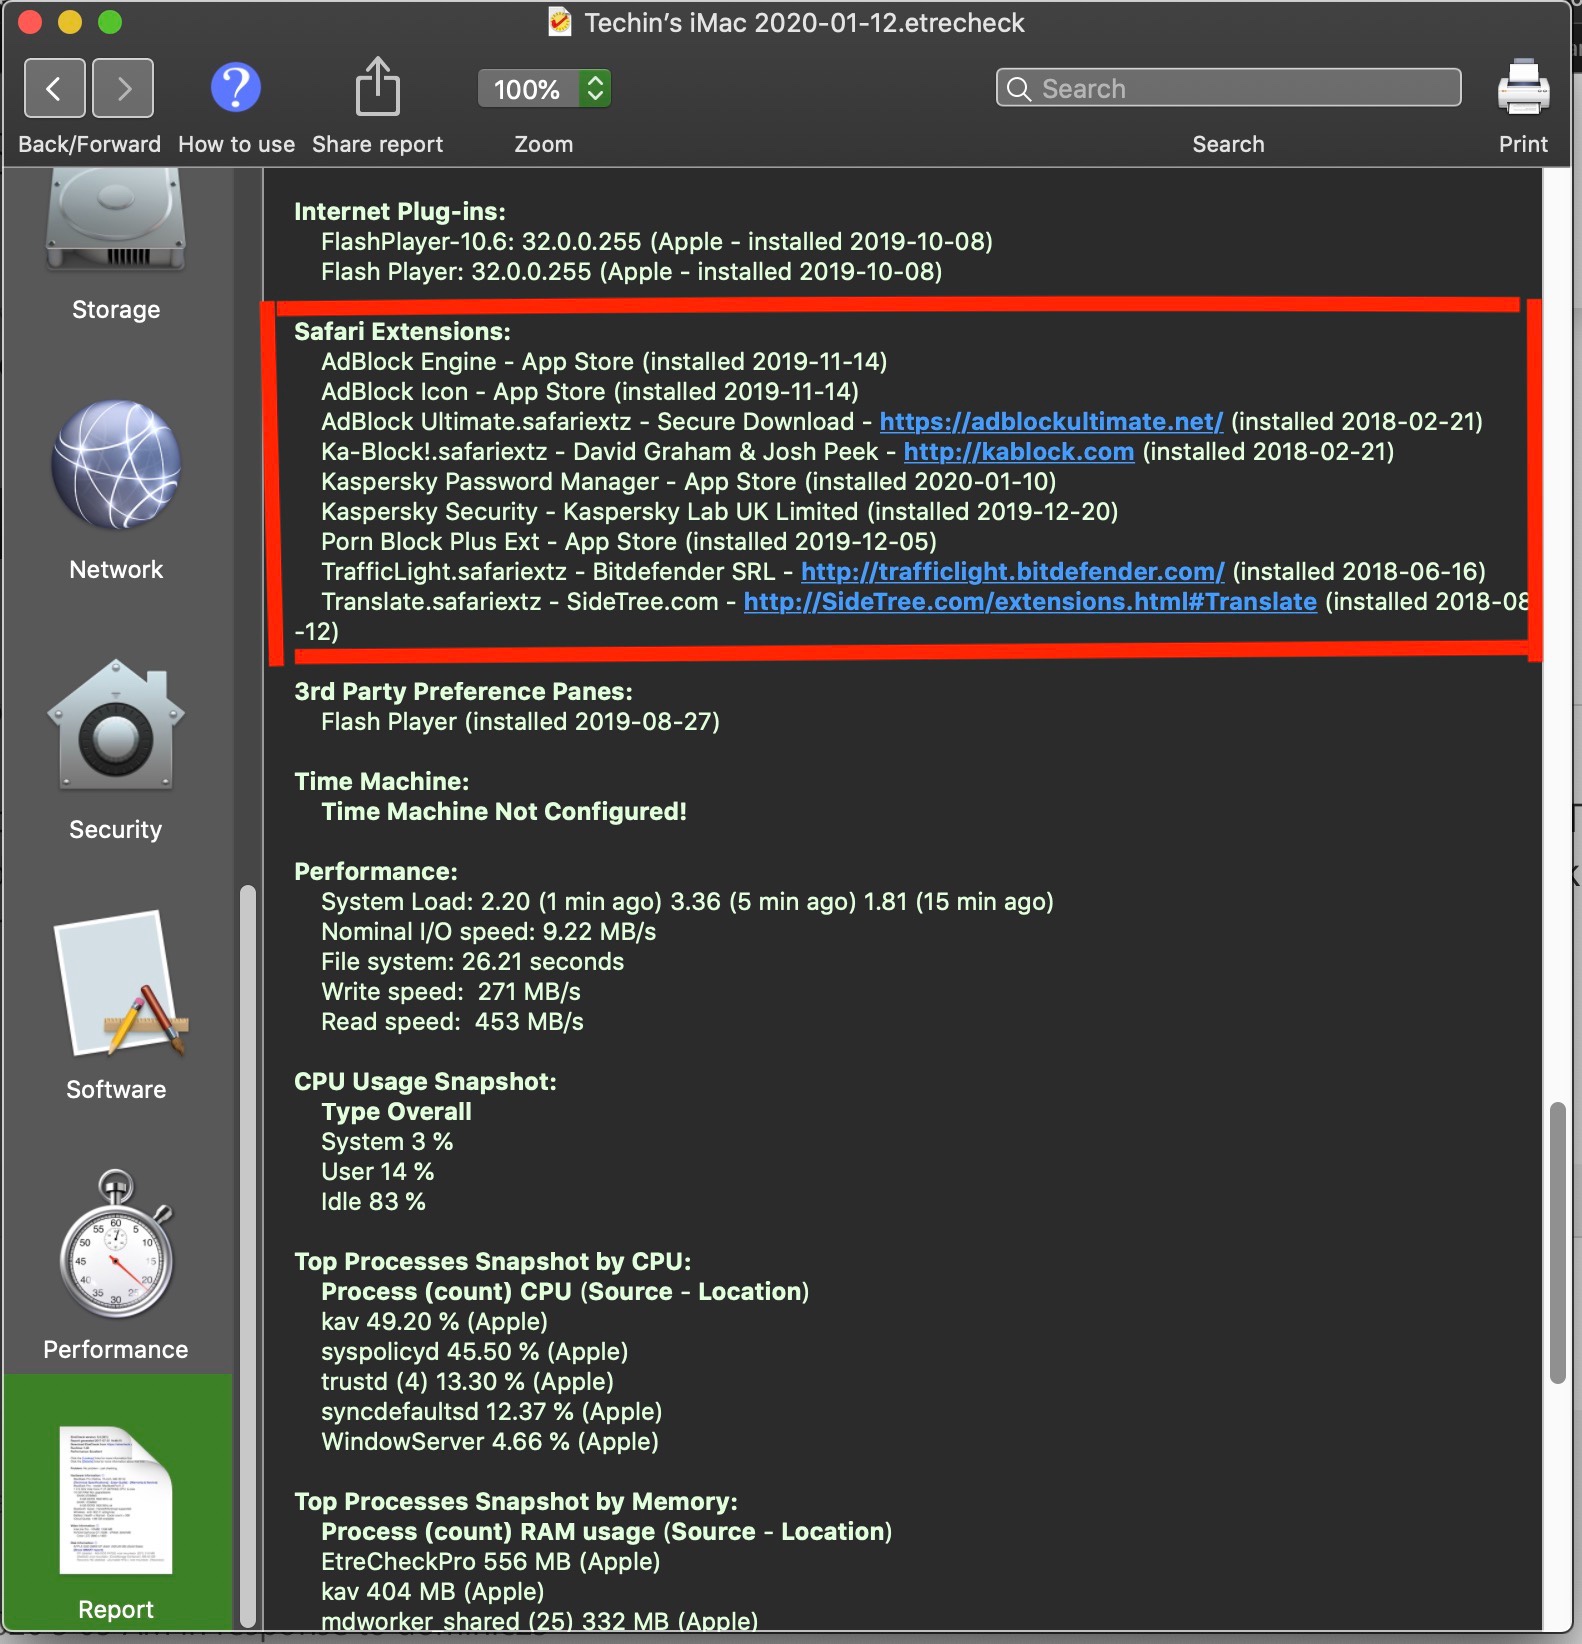Go forward with the Forward arrow button
This screenshot has height=1644, width=1582.
123,88
